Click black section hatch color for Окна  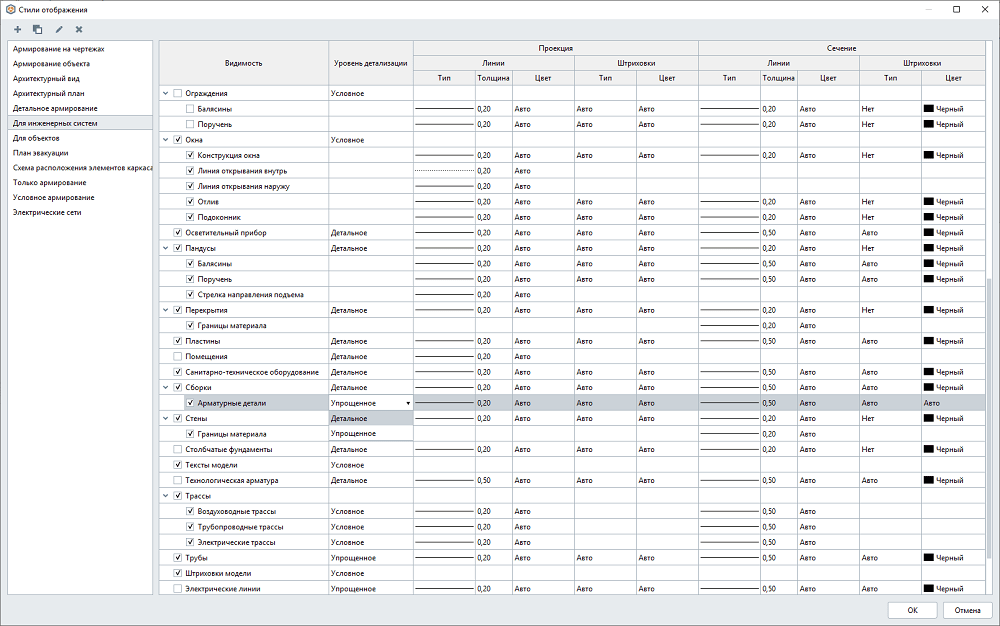pos(942,156)
